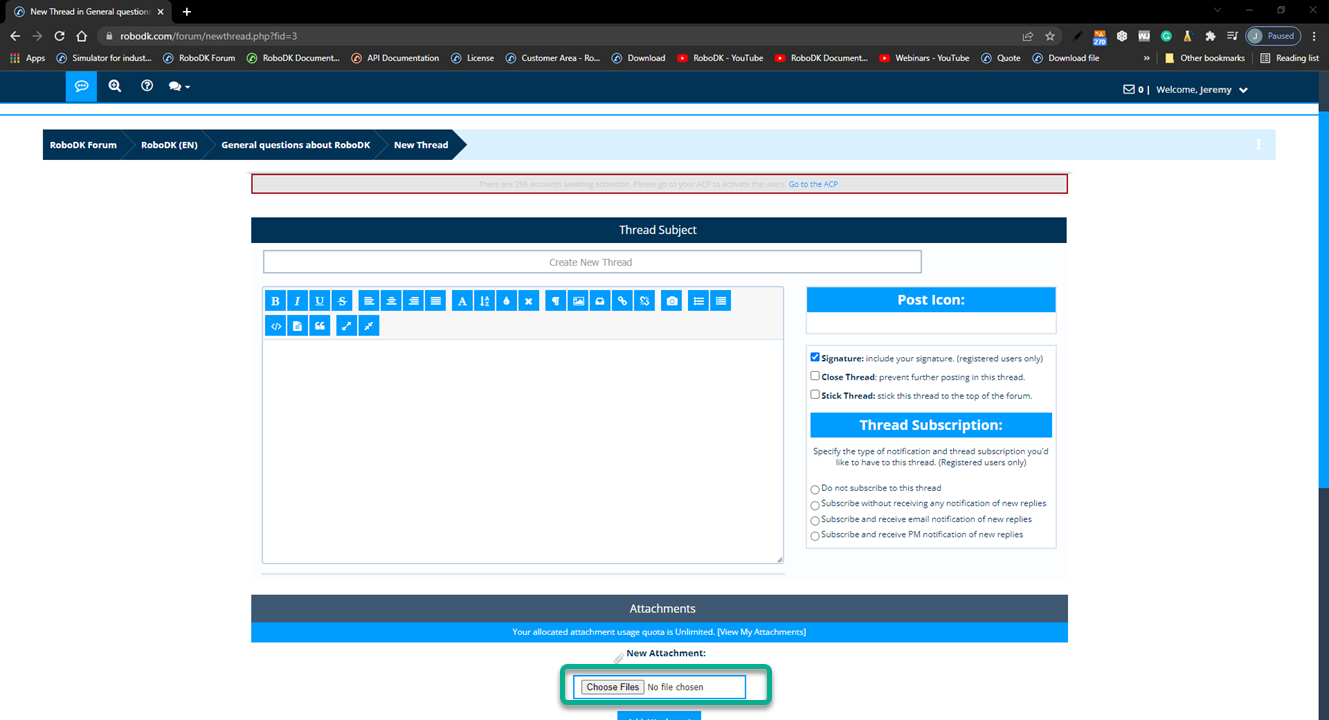Maximize the editor with expand arrows
The width and height of the screenshot is (1329, 720).
[x=347, y=326]
